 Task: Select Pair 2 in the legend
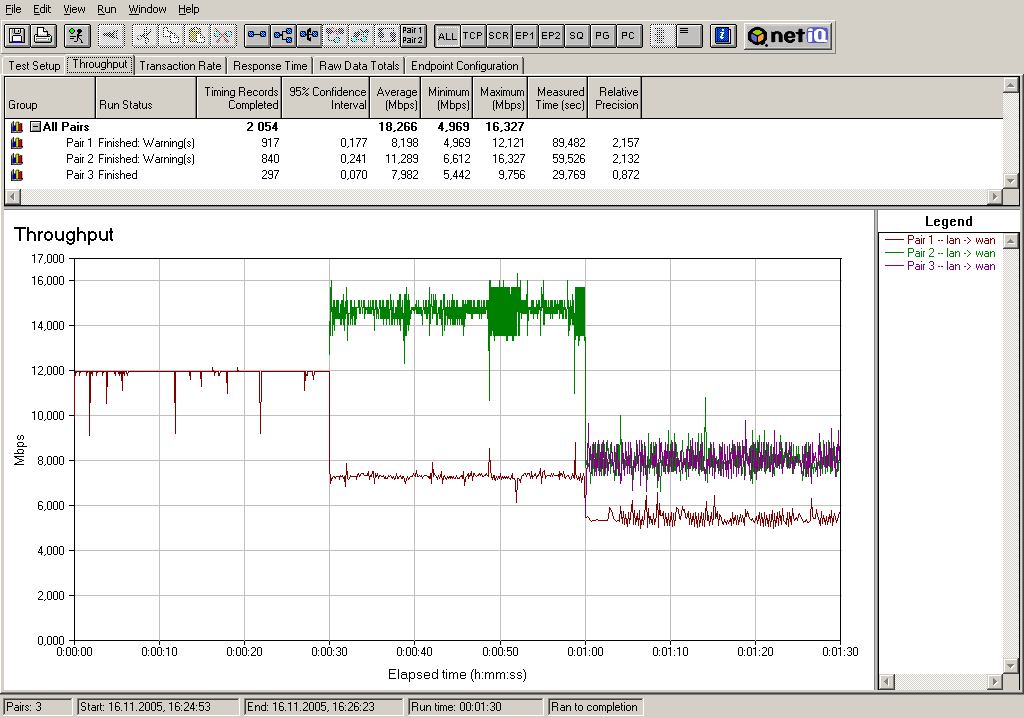tap(949, 253)
